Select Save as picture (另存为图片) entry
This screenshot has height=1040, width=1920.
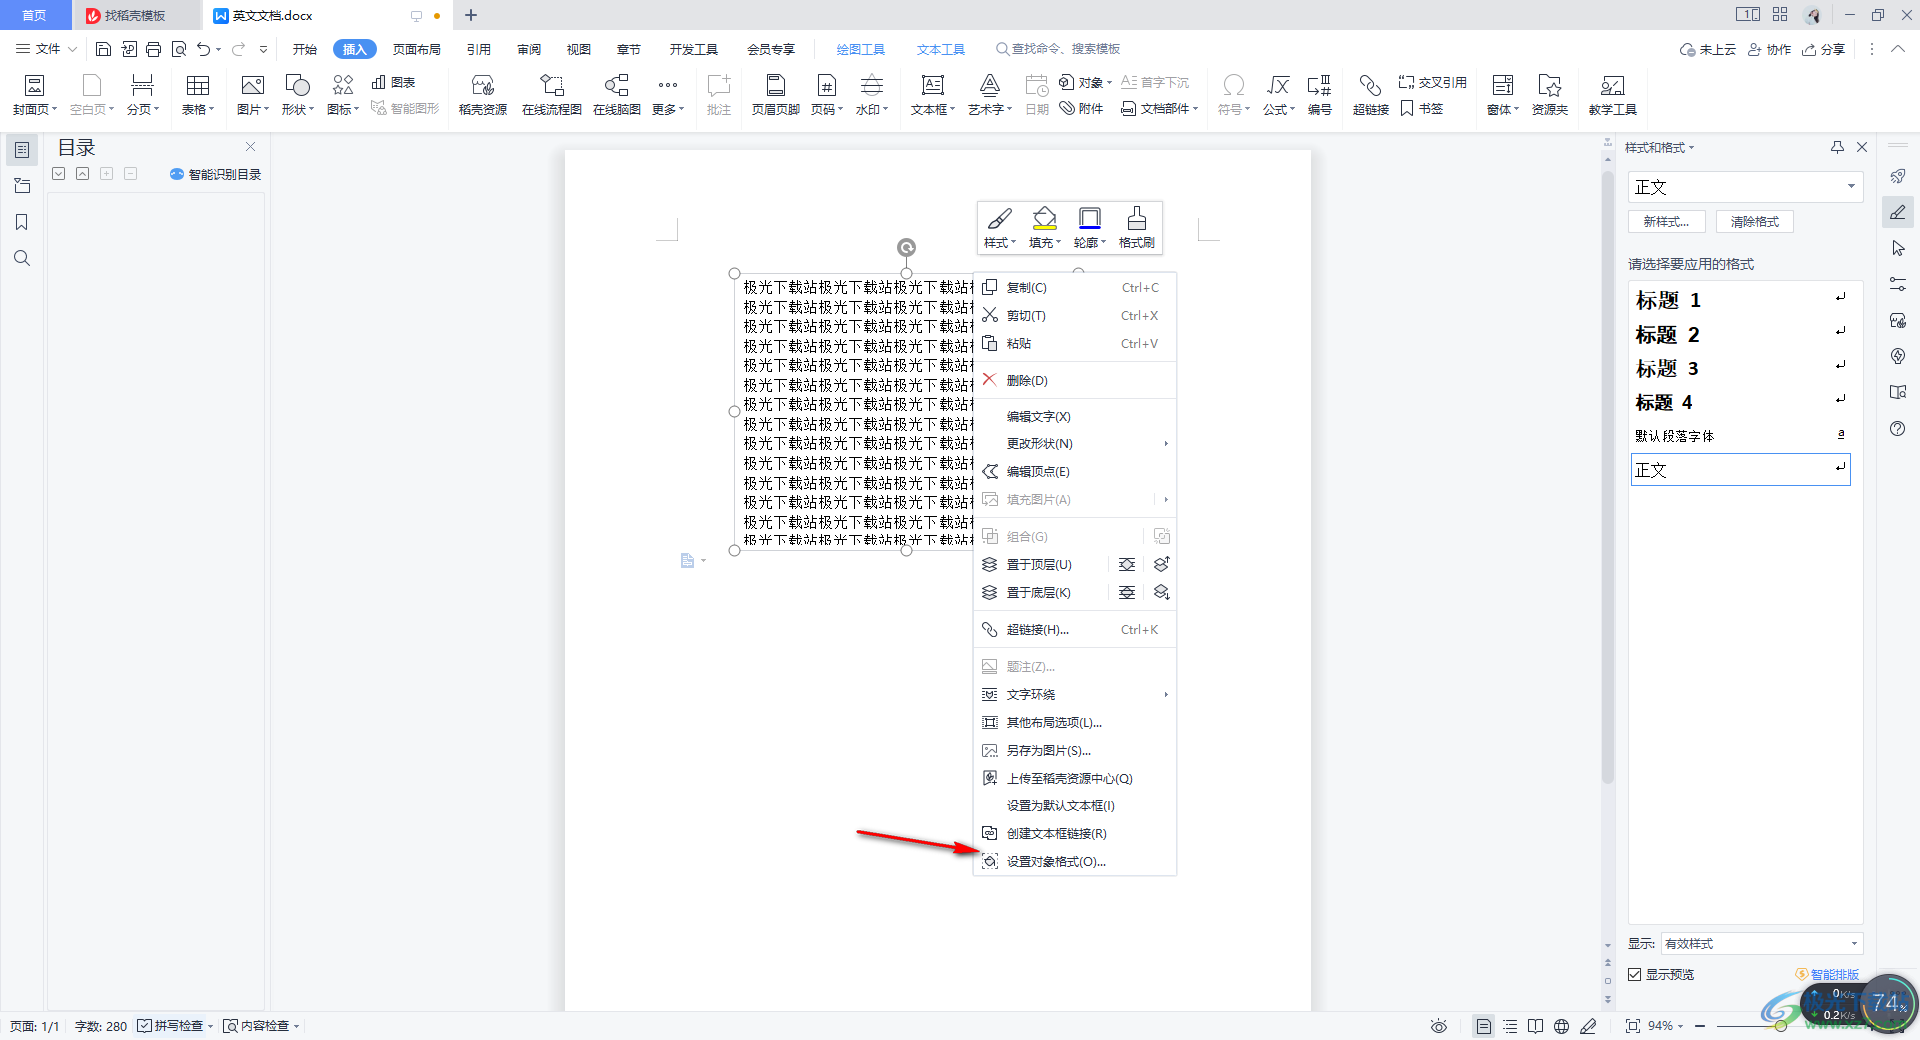(1075, 750)
